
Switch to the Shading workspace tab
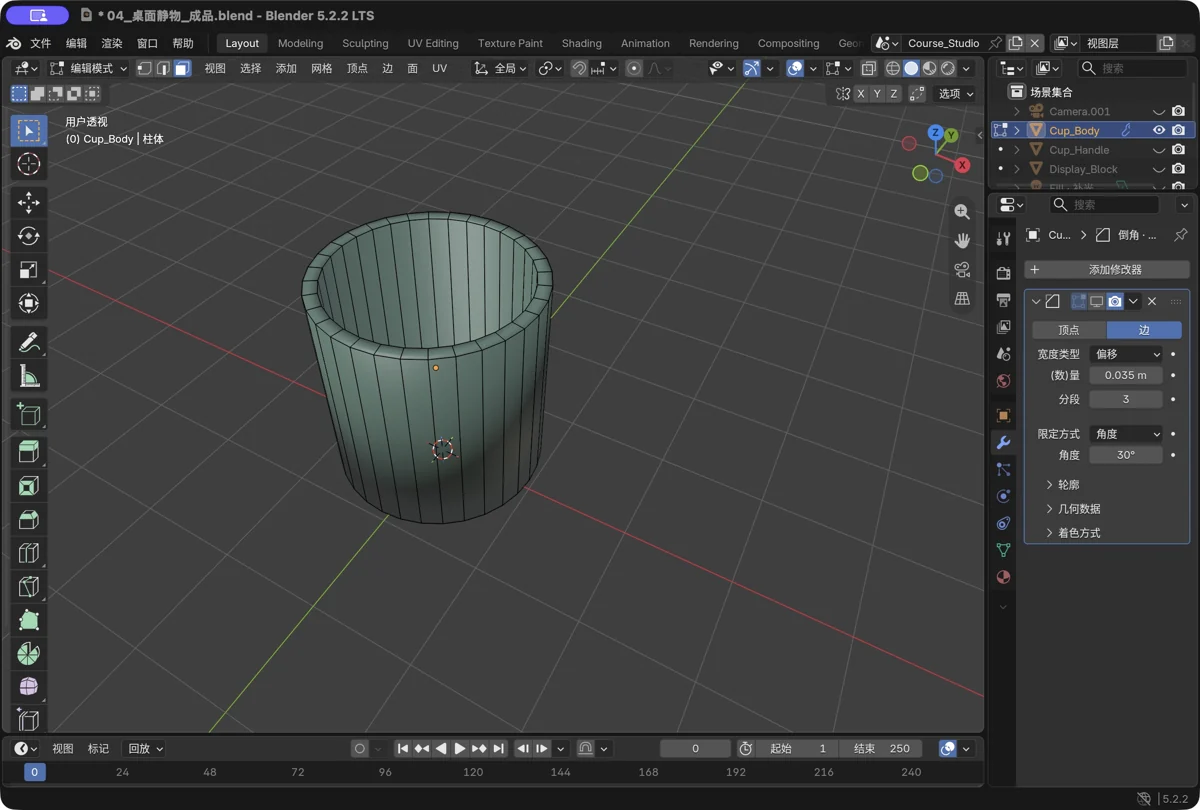coord(581,43)
